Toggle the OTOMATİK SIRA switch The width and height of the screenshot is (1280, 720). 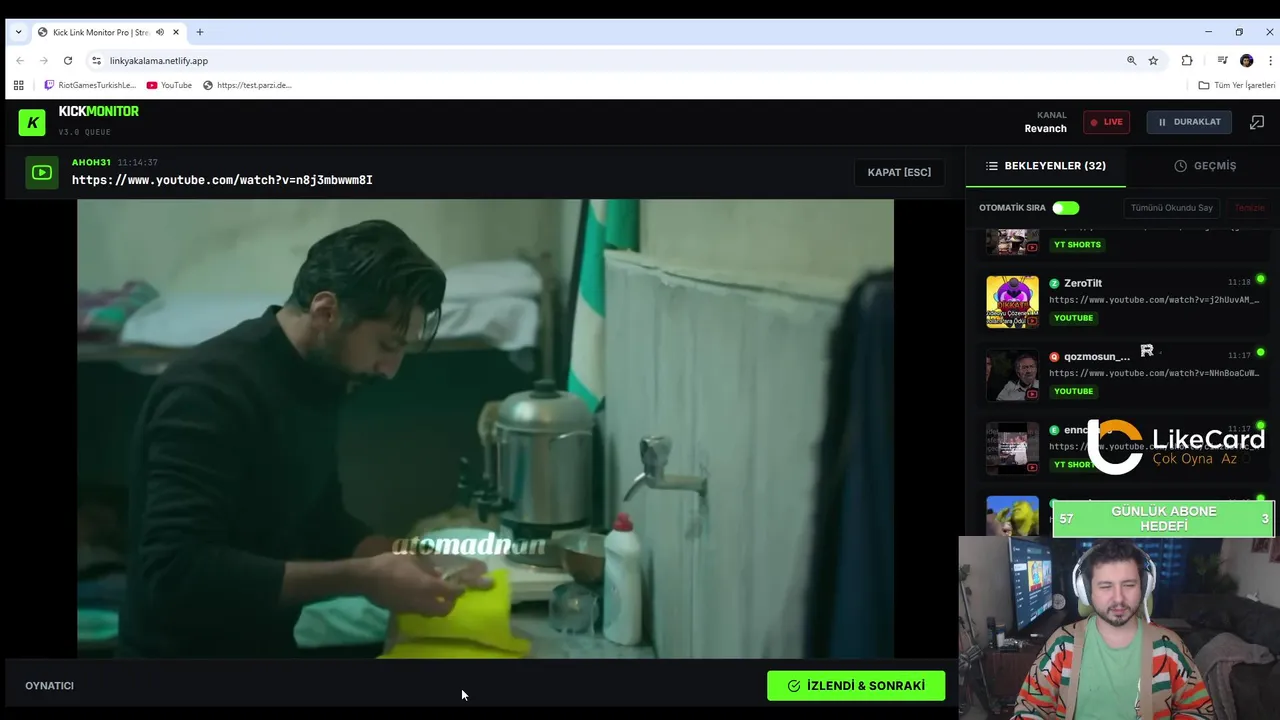[1065, 208]
